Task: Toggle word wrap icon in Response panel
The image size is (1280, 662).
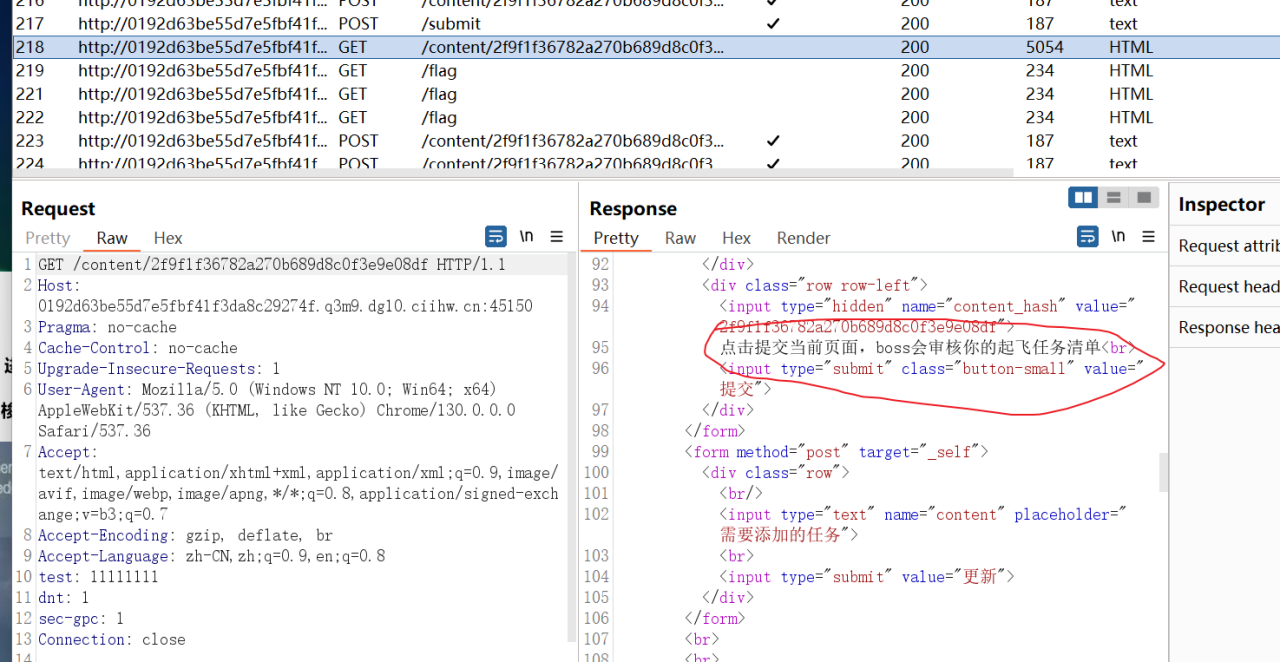Action: [1087, 237]
